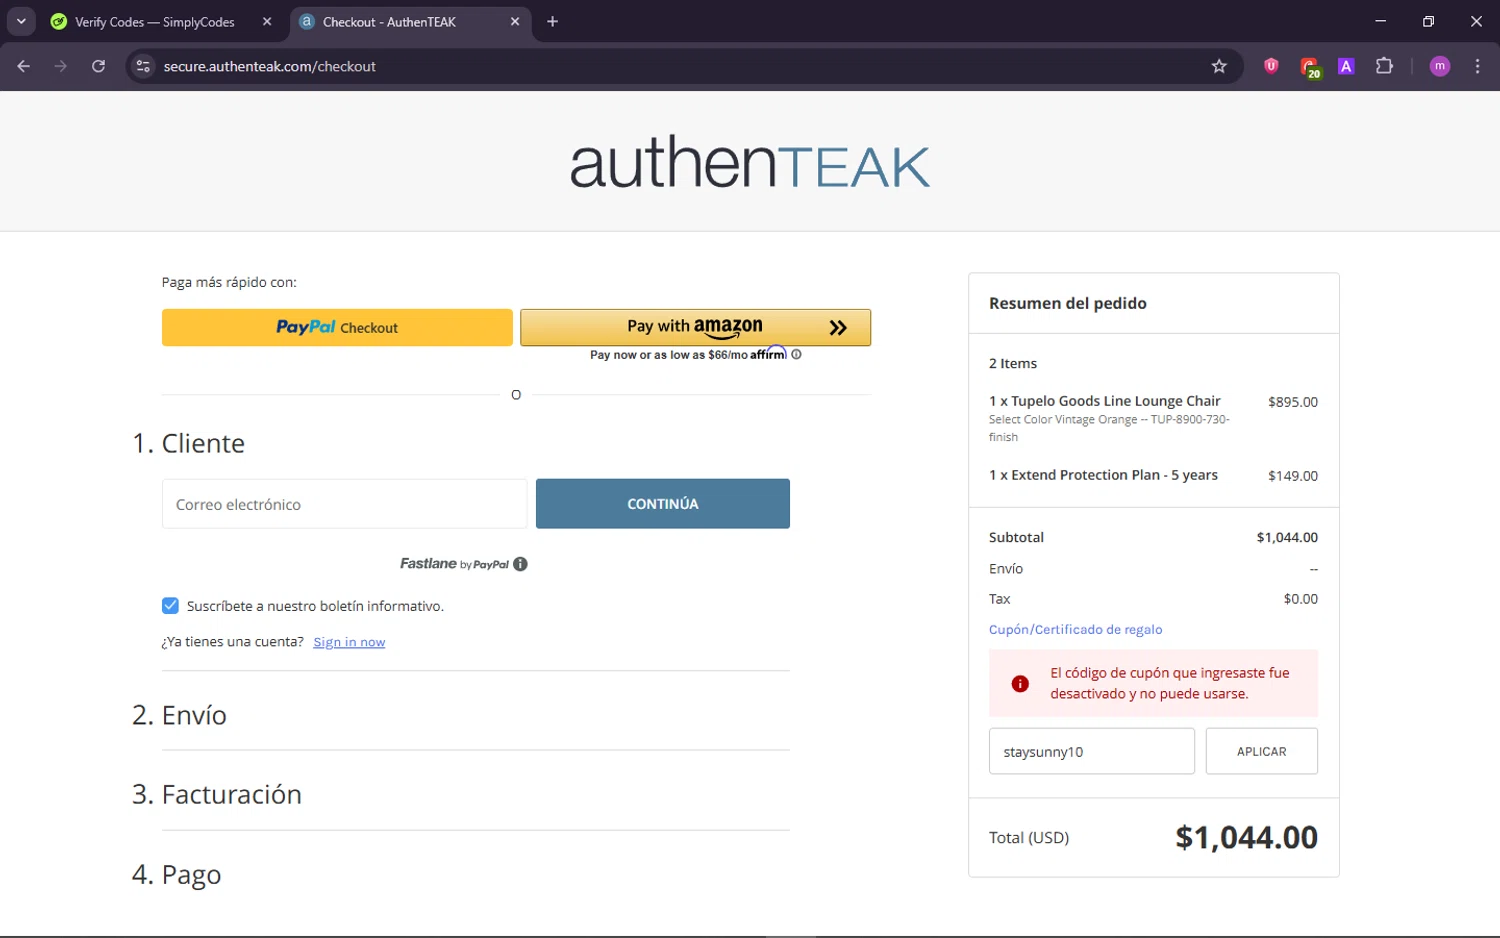This screenshot has width=1500, height=938.
Task: Open the red shield extension icon
Action: click(1271, 66)
